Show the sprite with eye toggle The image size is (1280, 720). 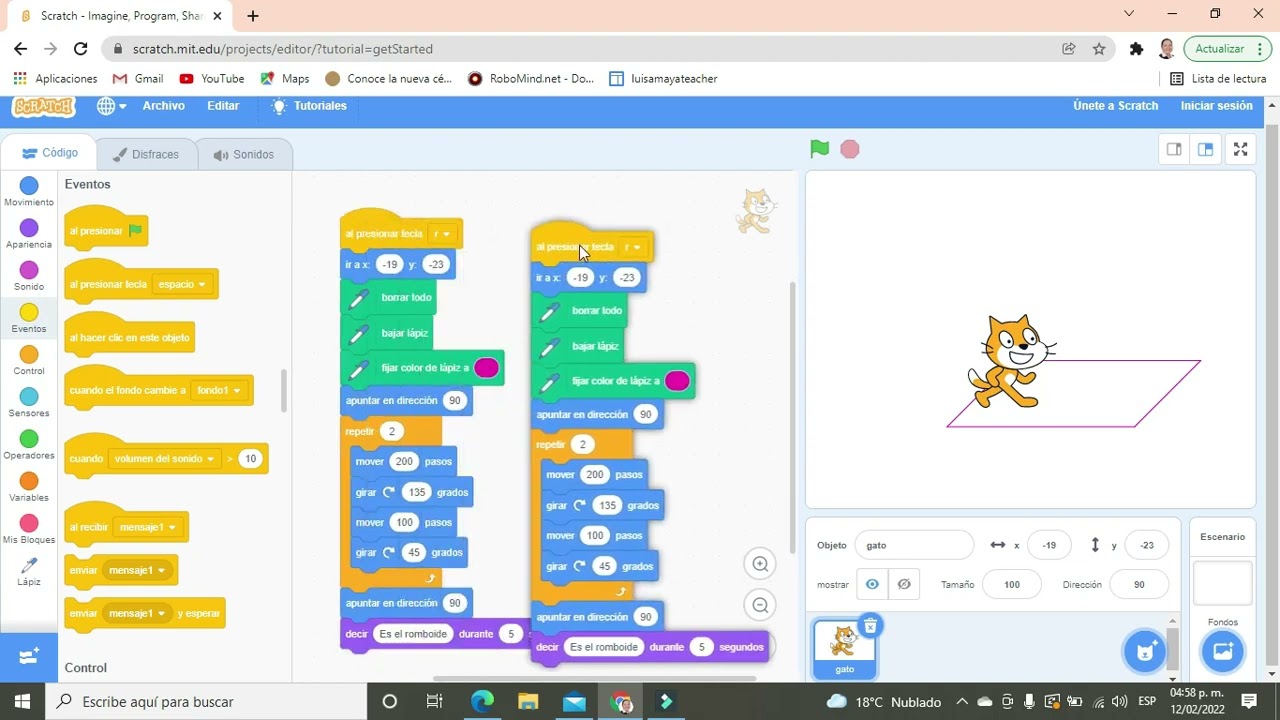point(872,584)
